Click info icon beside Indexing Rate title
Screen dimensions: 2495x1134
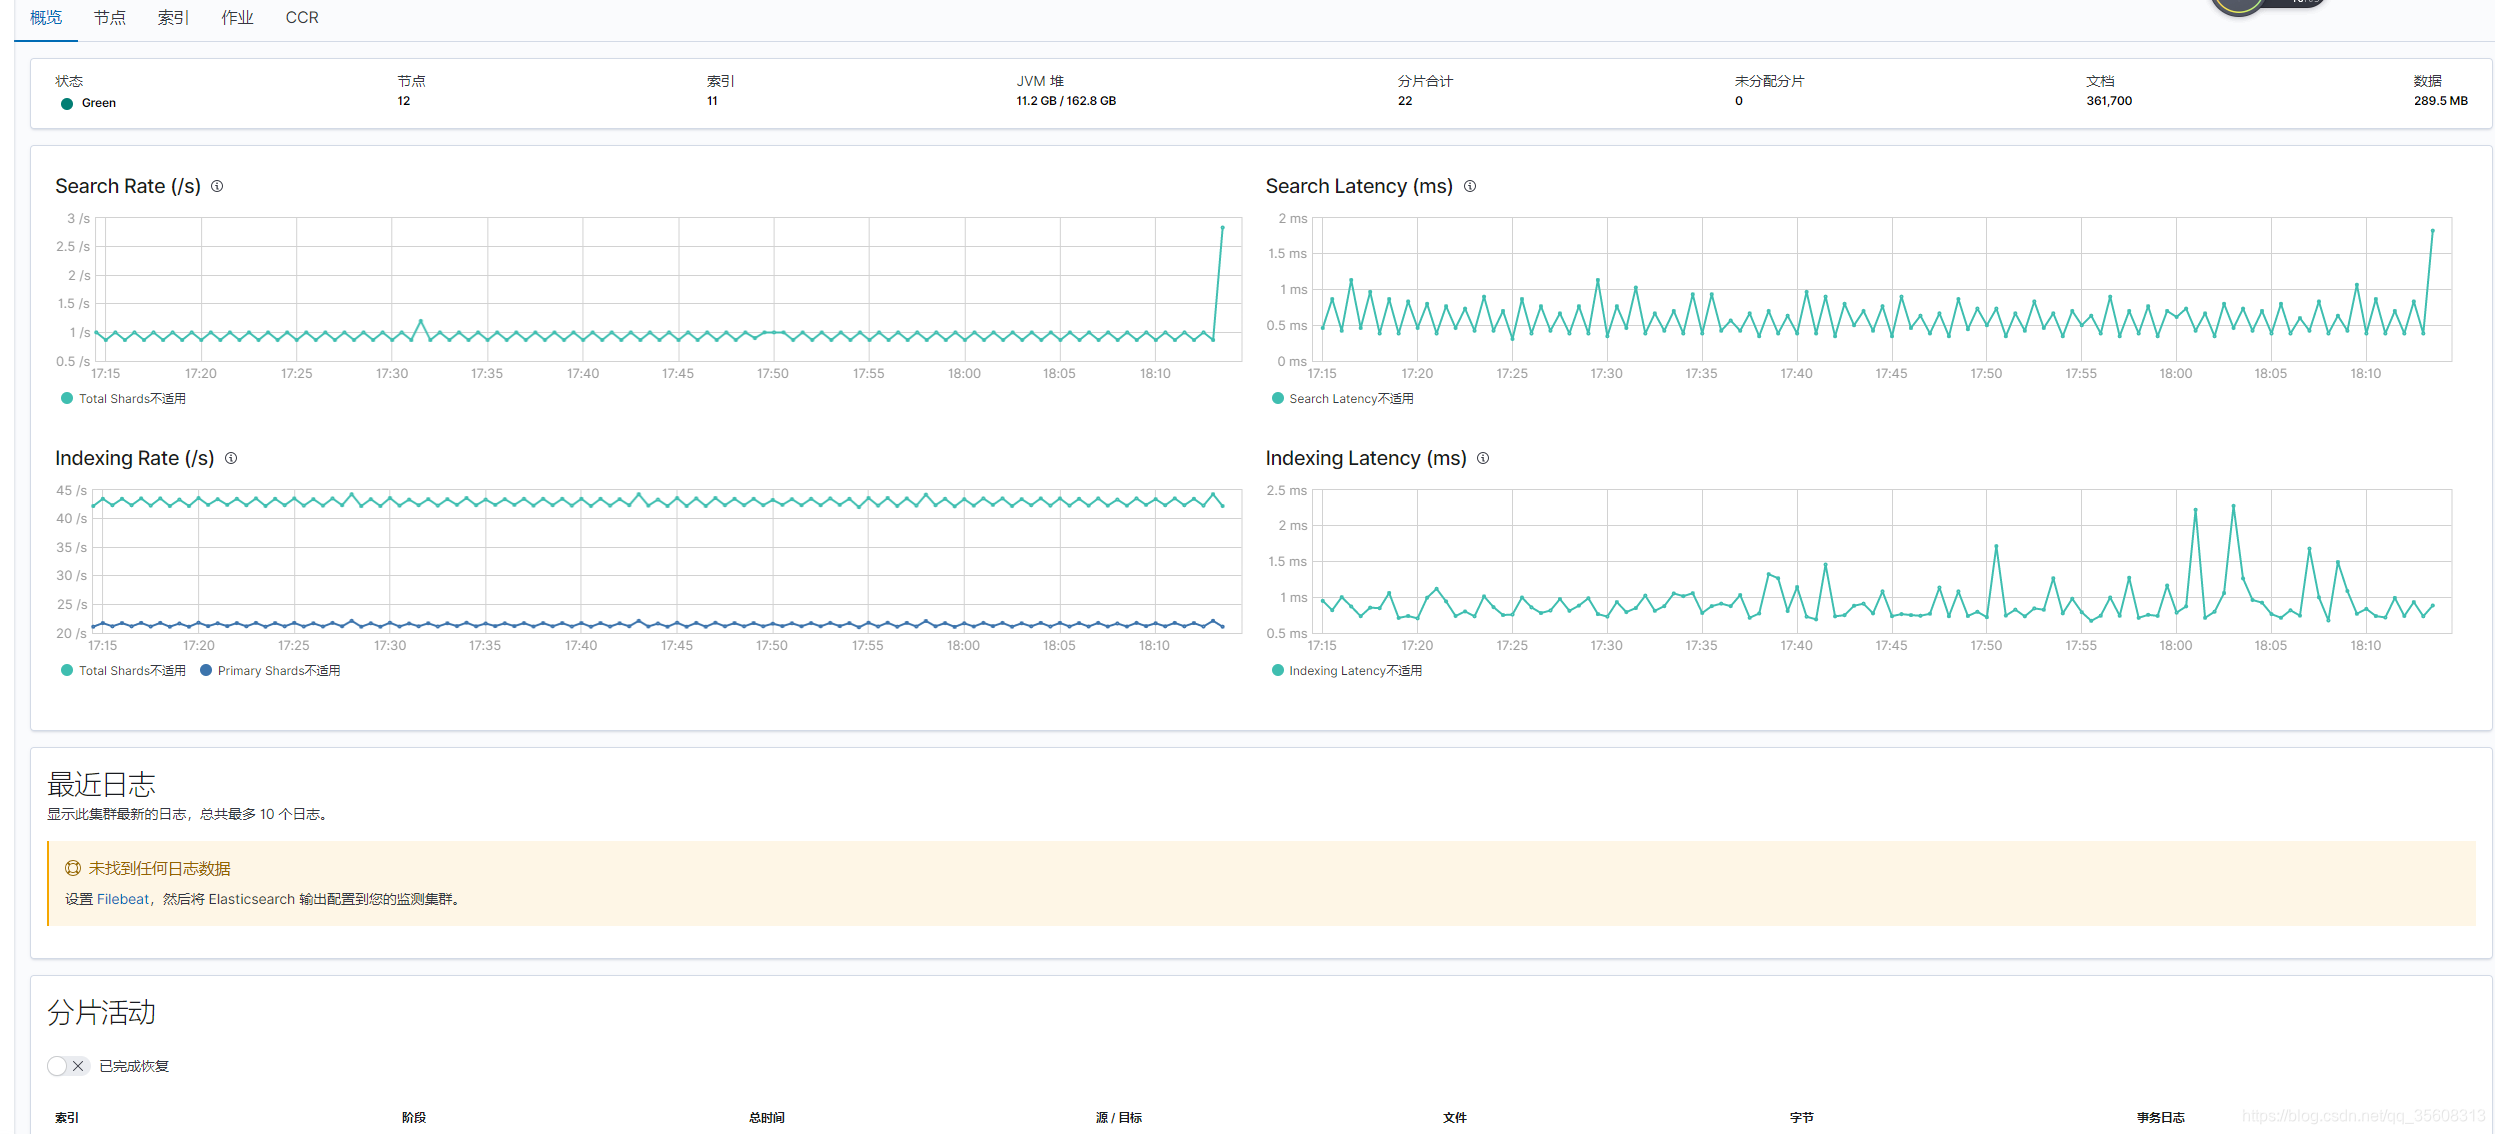pyautogui.click(x=231, y=458)
